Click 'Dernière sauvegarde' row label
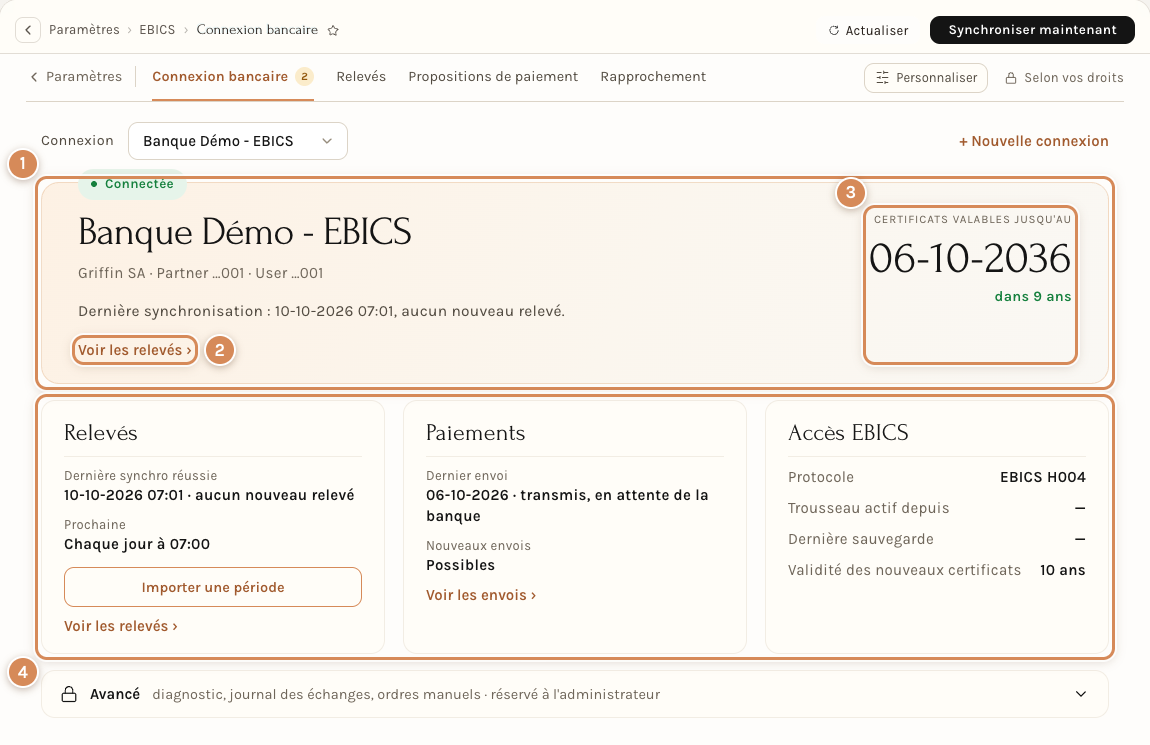 pyautogui.click(x=861, y=539)
